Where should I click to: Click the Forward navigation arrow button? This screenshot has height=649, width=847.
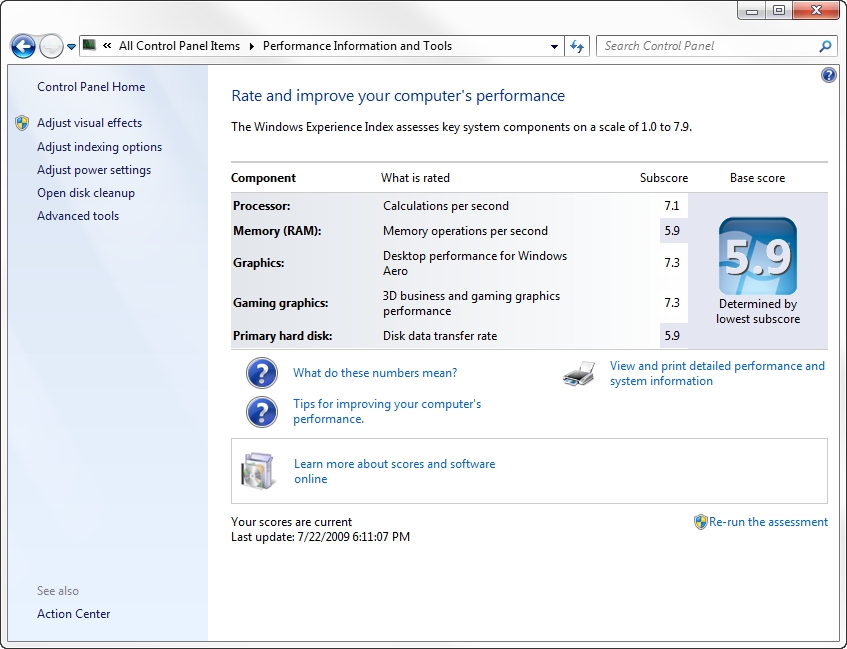point(51,46)
